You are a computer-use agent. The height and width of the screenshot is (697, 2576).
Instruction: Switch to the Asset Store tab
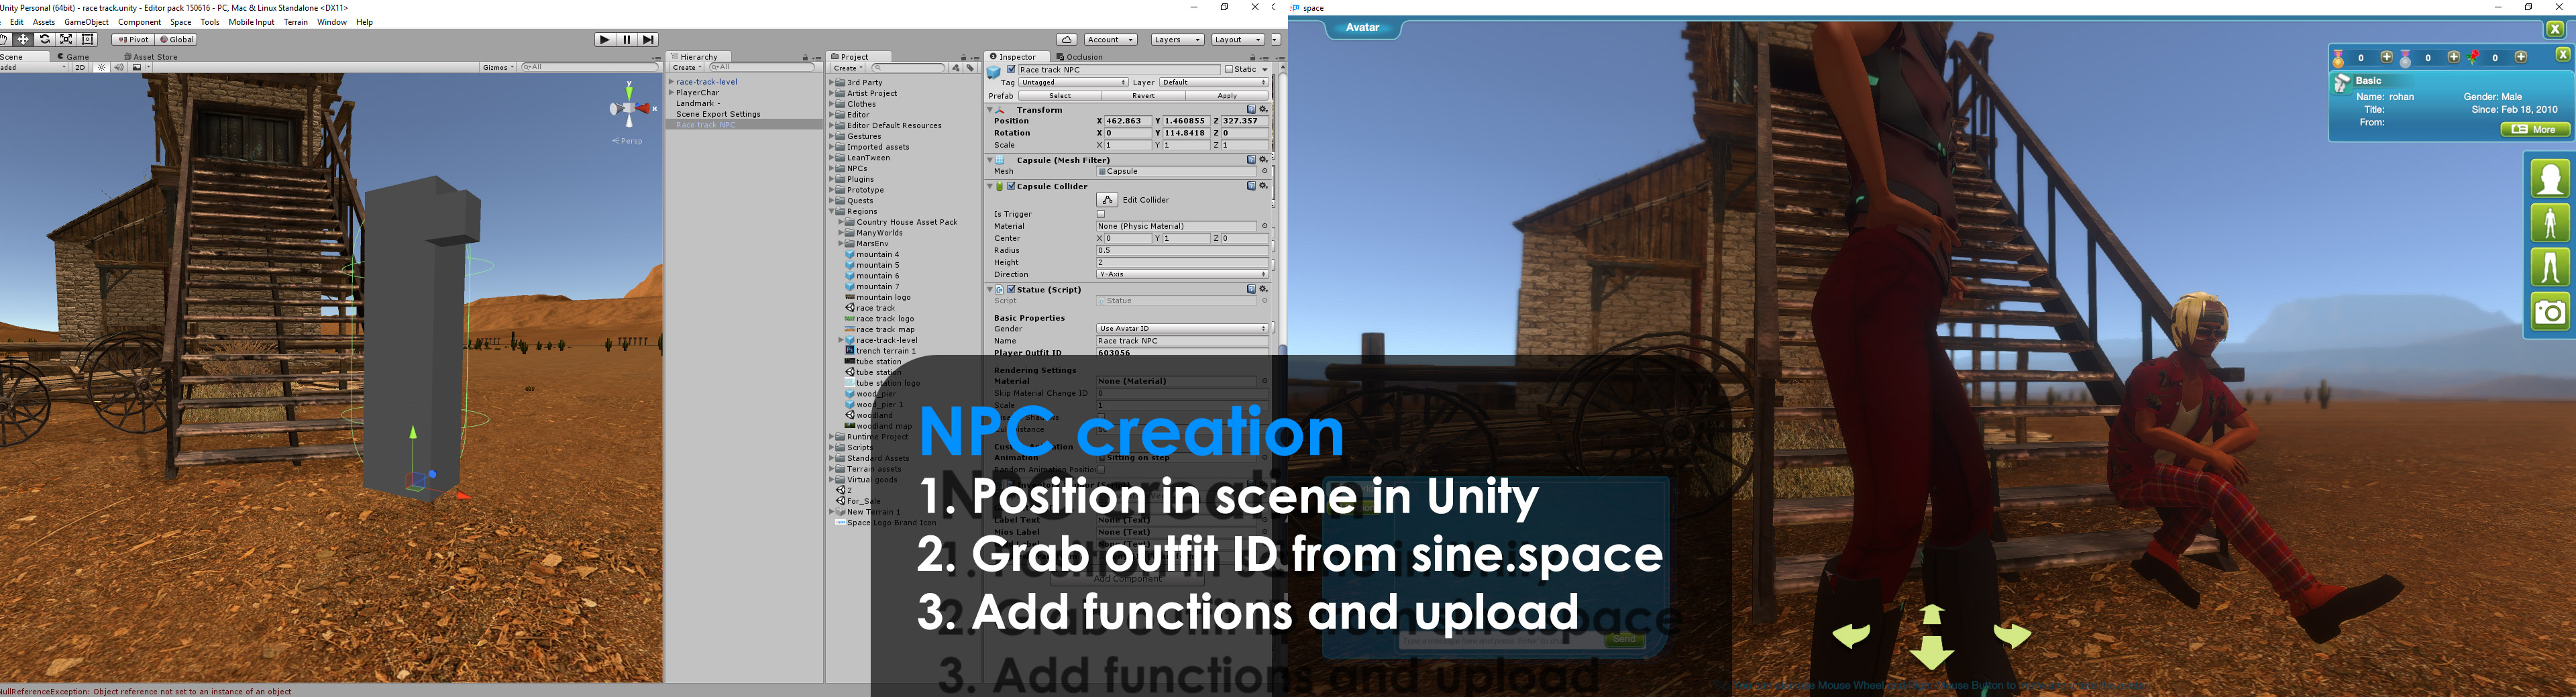coord(151,57)
